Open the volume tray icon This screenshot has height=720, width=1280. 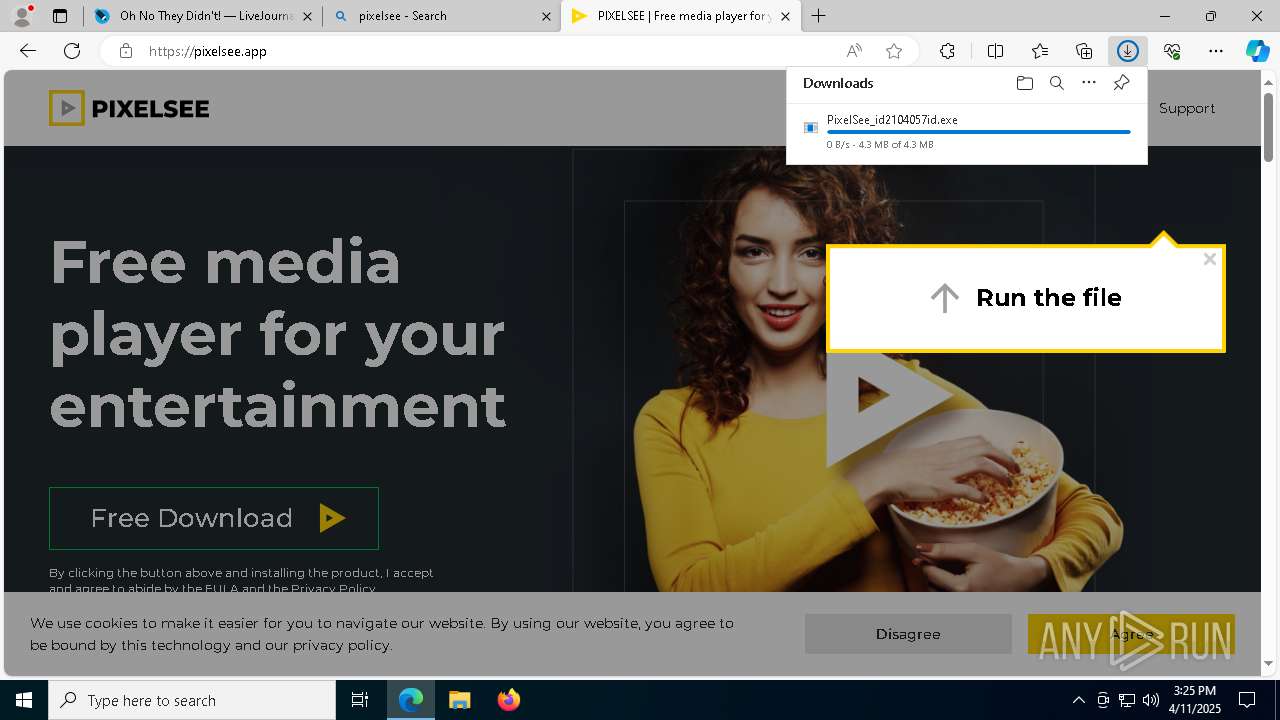point(1150,700)
